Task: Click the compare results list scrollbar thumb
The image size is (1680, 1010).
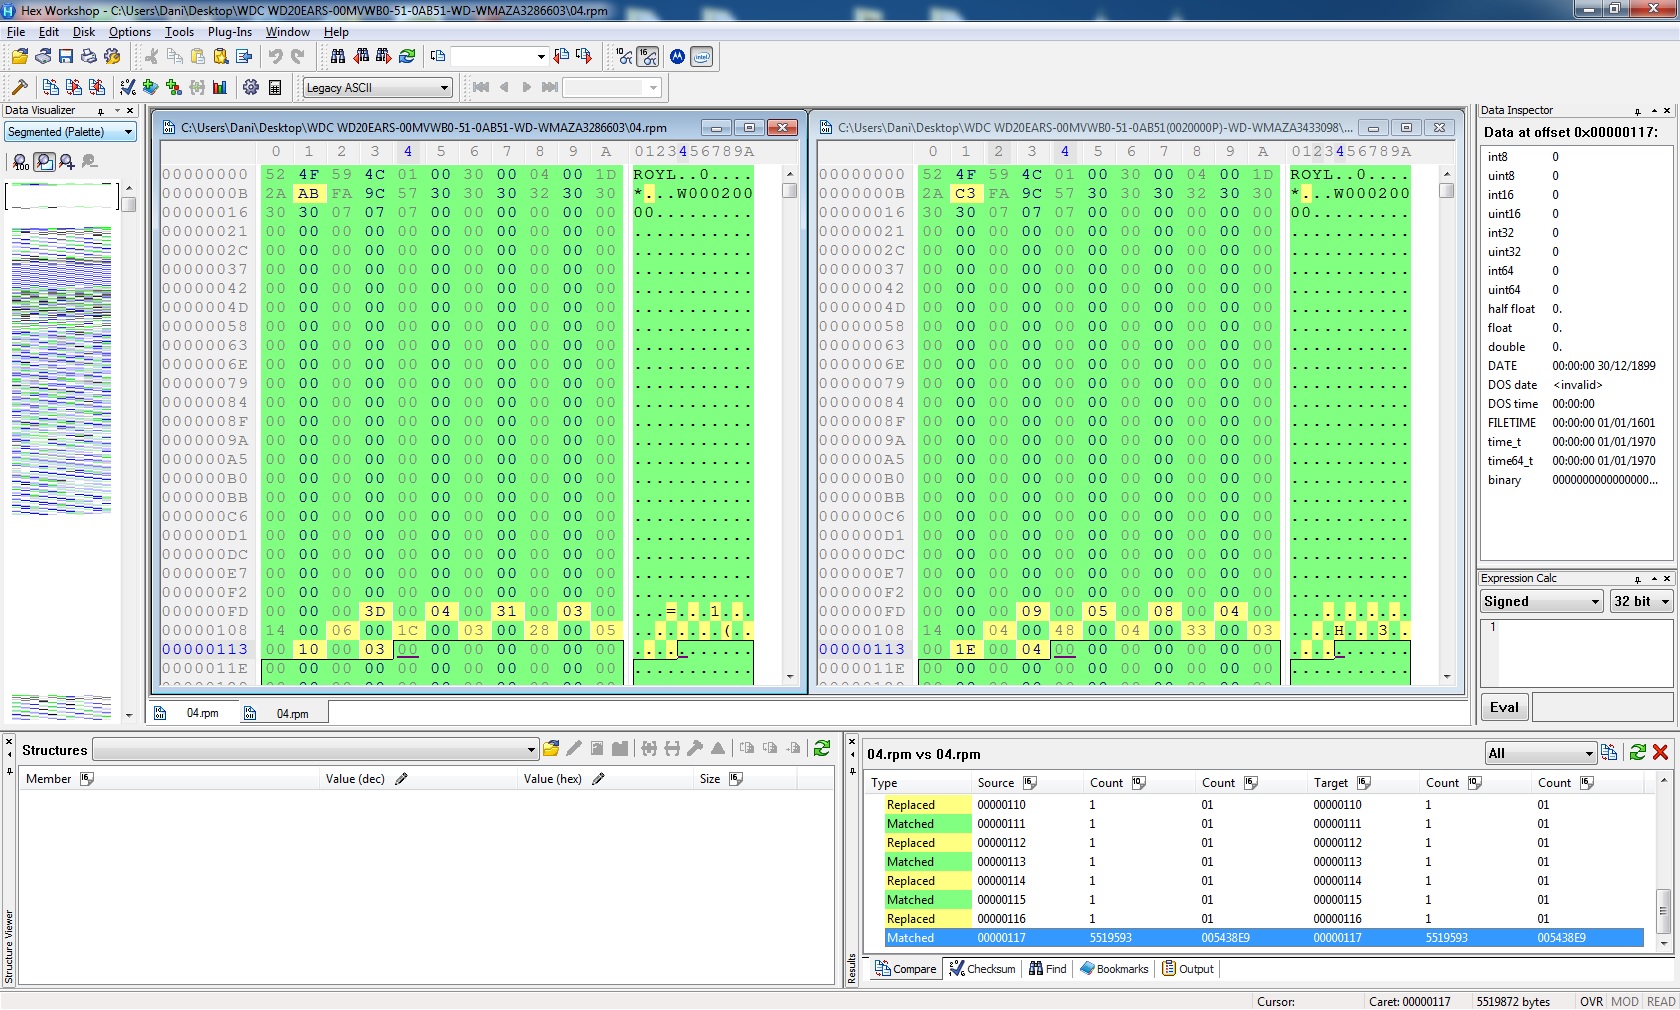Action: tap(1664, 910)
